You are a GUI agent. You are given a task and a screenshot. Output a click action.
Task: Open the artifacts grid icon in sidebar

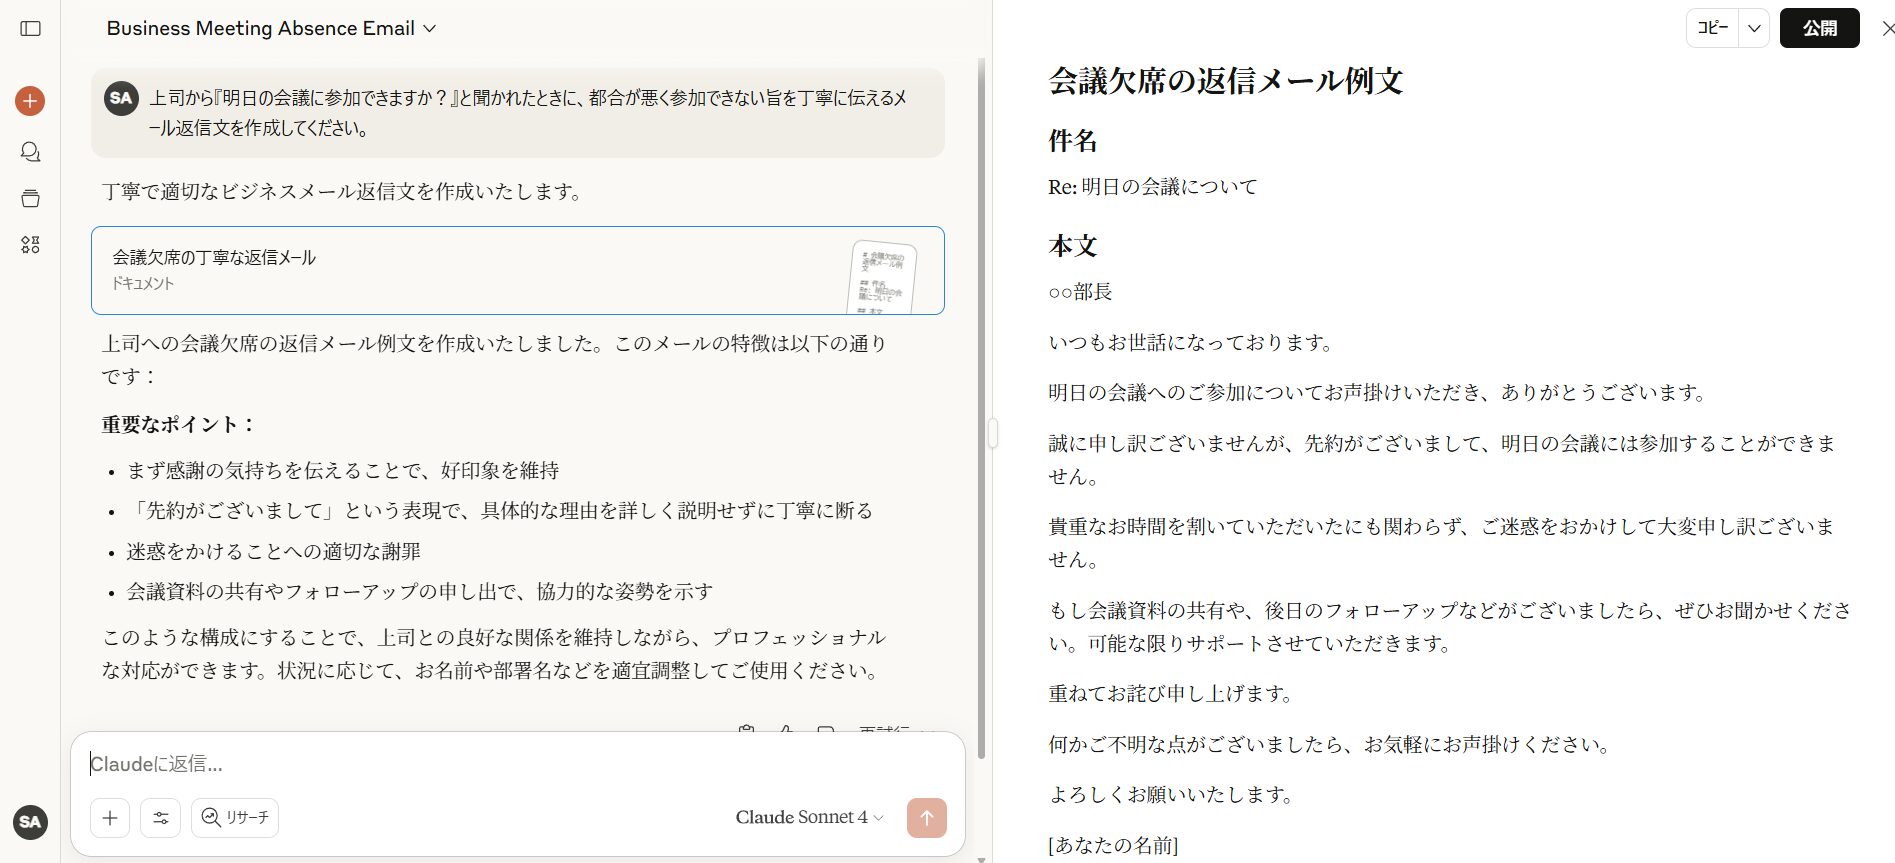pos(31,245)
